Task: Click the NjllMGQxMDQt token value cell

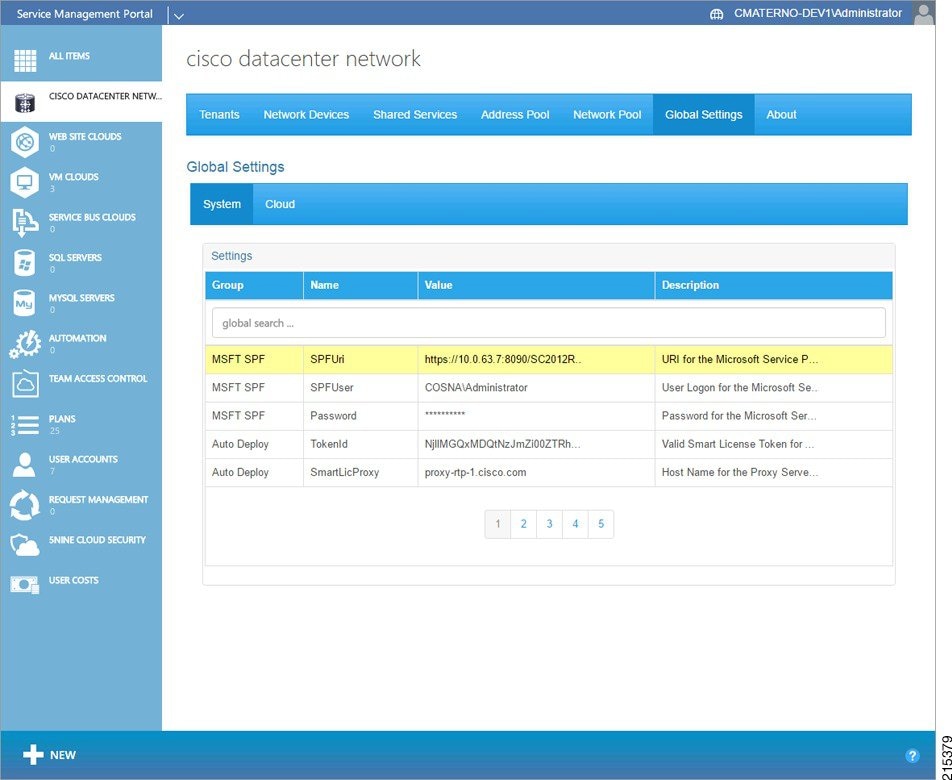Action: (537, 444)
